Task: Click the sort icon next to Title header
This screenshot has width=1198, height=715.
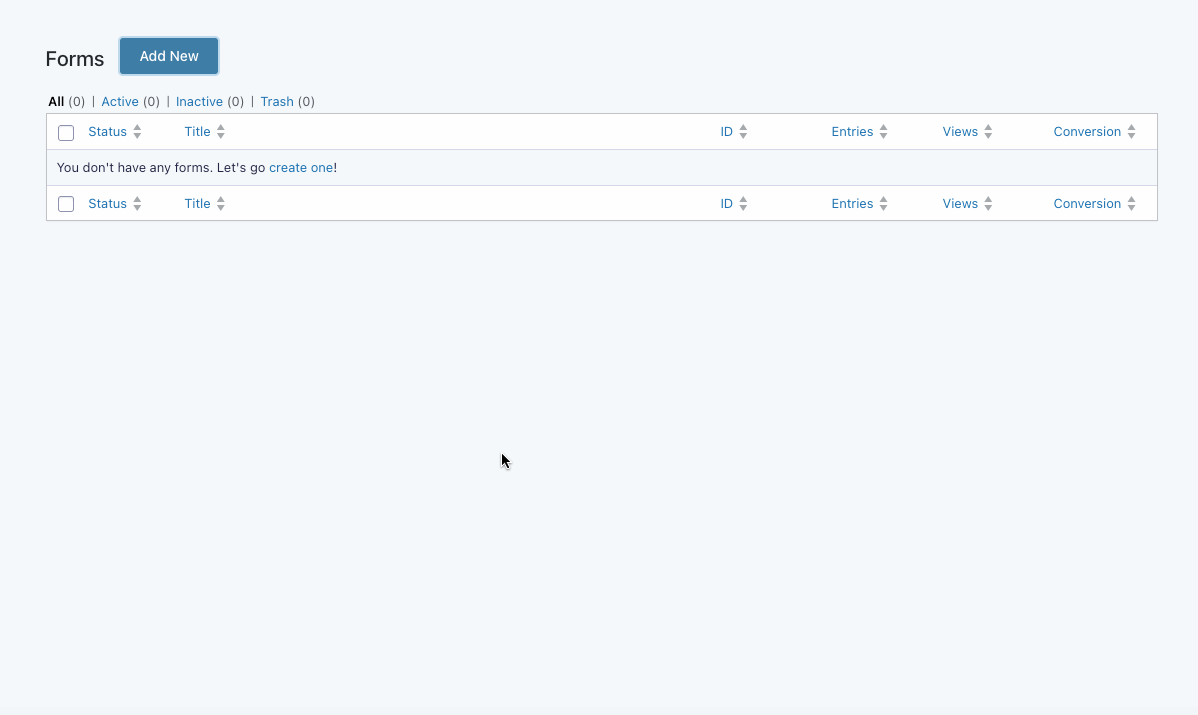Action: click(x=221, y=131)
